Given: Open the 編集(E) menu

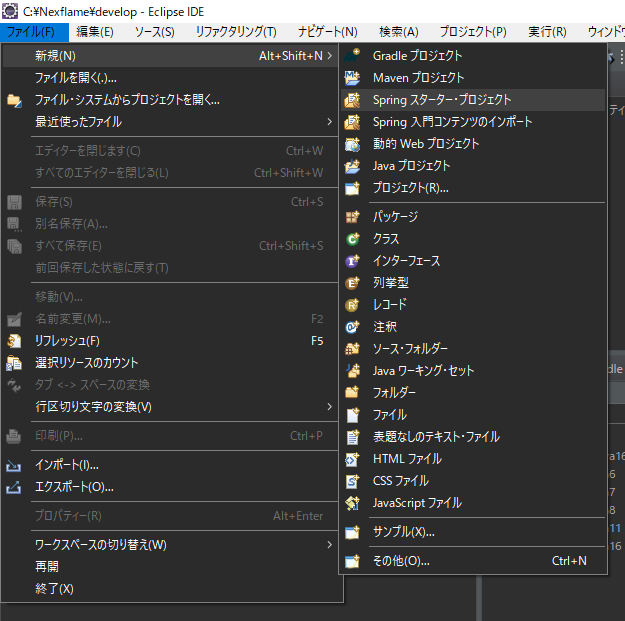Looking at the screenshot, I should tap(95, 32).
